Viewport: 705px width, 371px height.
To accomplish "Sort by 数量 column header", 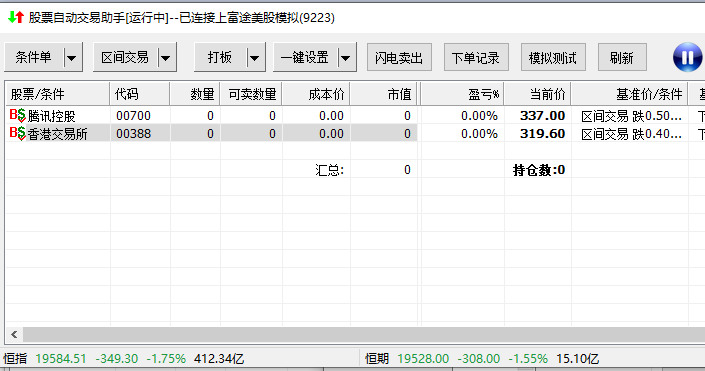I will pyautogui.click(x=195, y=94).
